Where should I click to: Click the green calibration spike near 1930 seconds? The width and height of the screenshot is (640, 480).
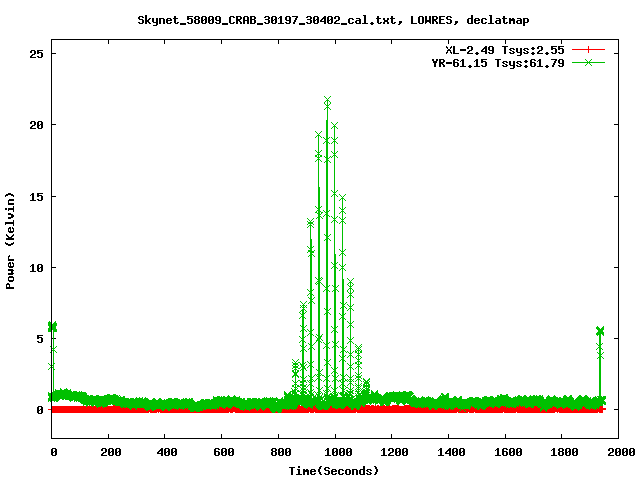coord(600,363)
